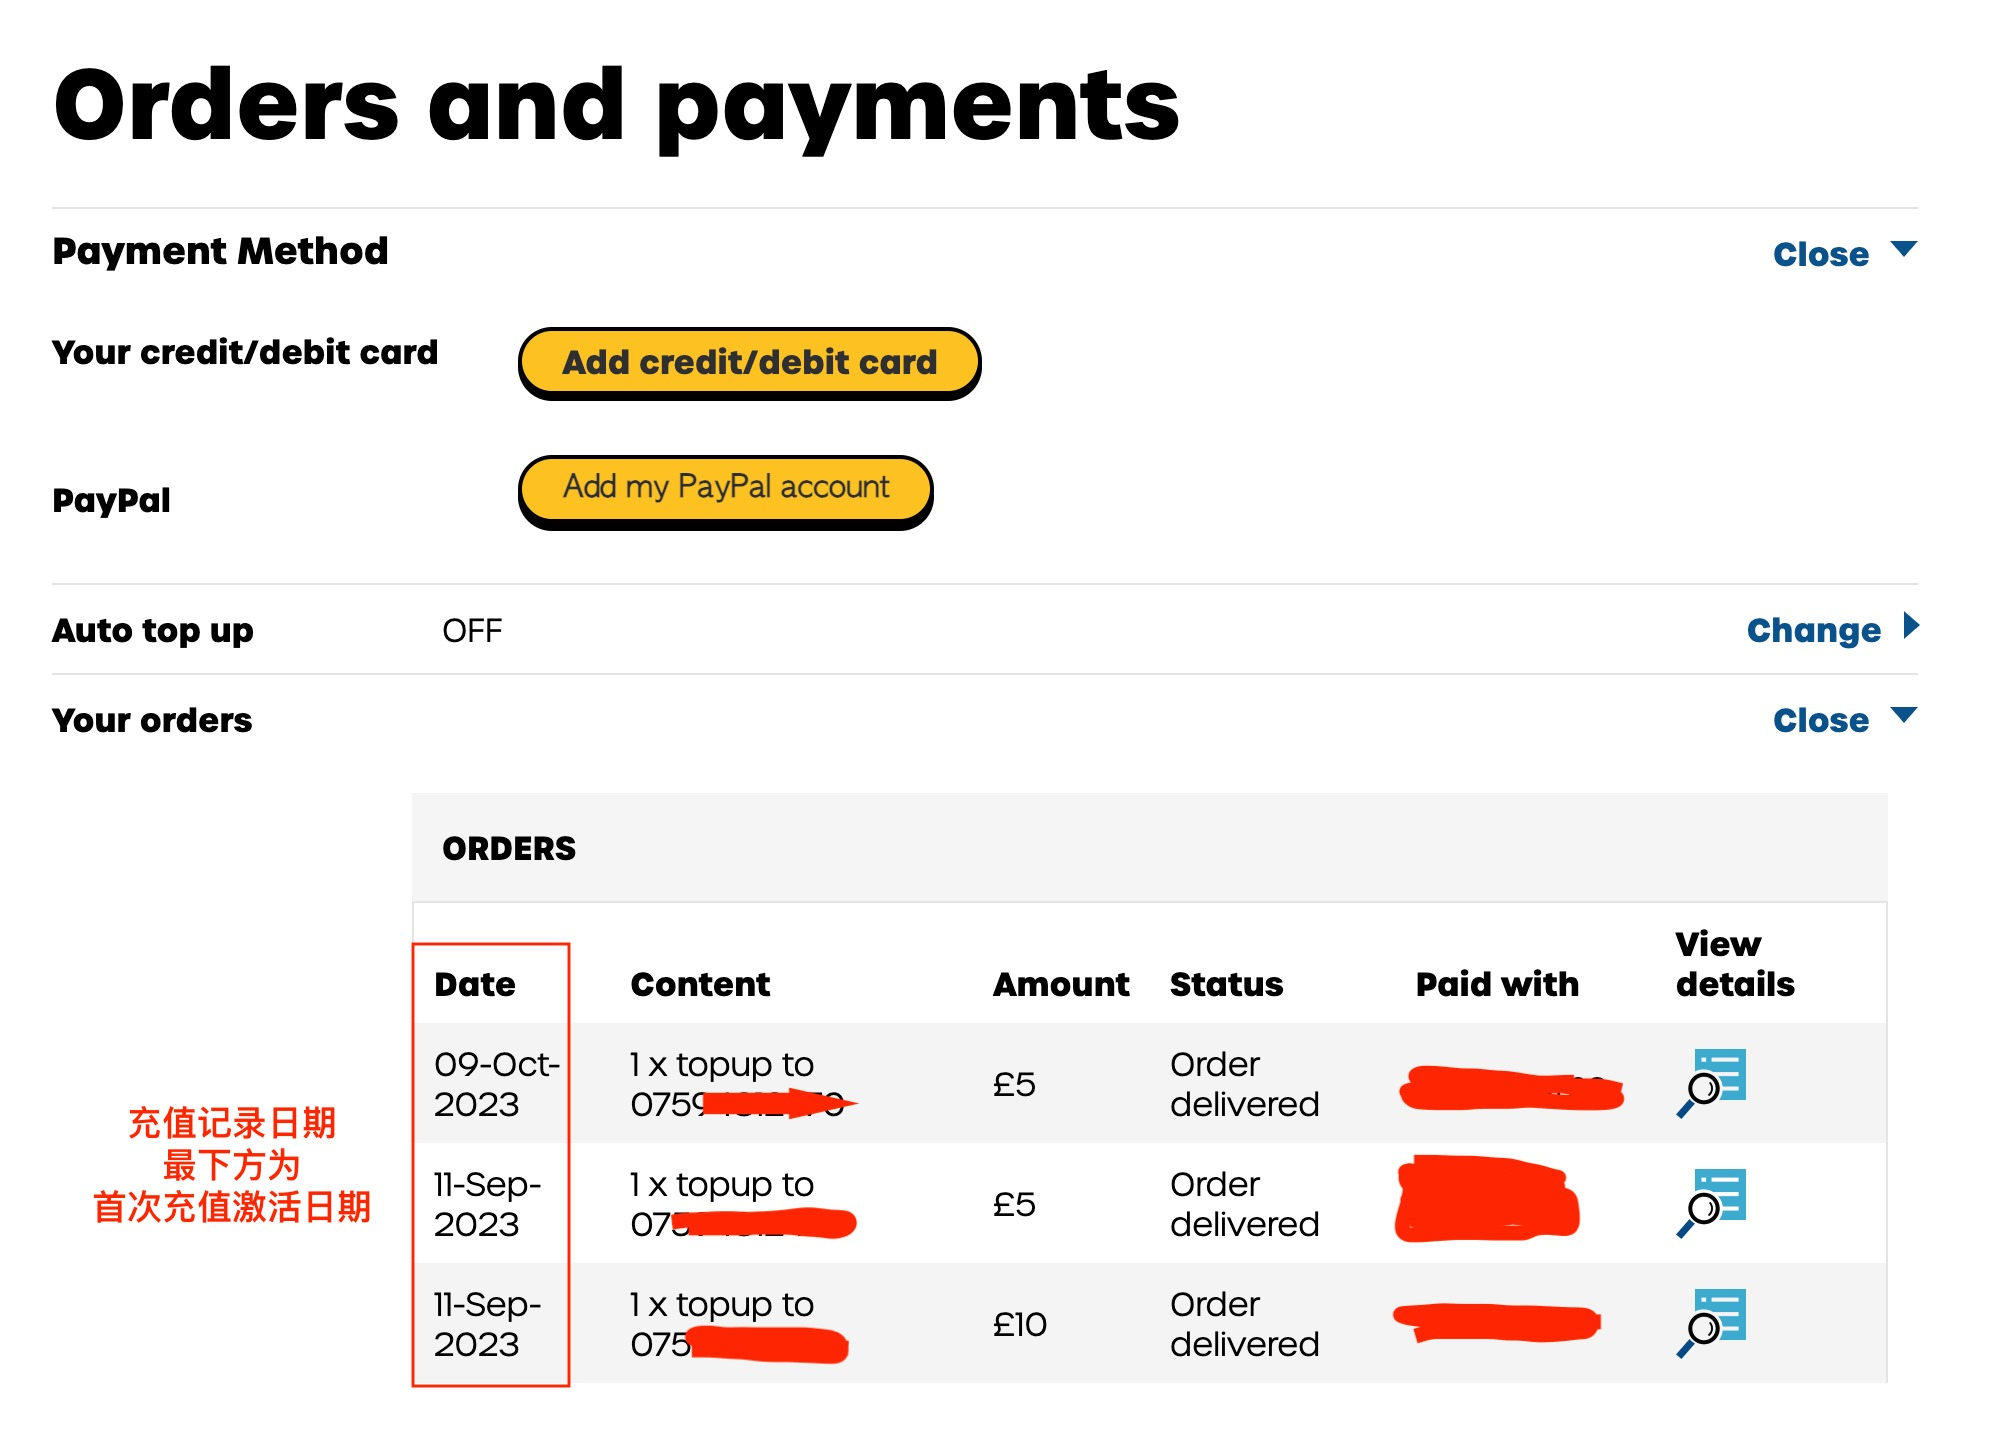Image resolution: width=2008 pixels, height=1430 pixels.
Task: Click the View details column header
Action: click(1734, 964)
